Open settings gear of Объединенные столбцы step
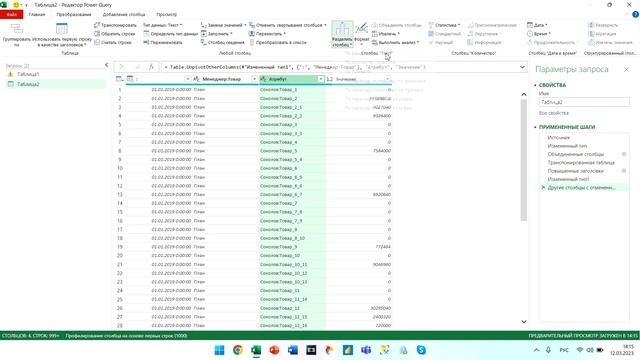 coord(624,154)
